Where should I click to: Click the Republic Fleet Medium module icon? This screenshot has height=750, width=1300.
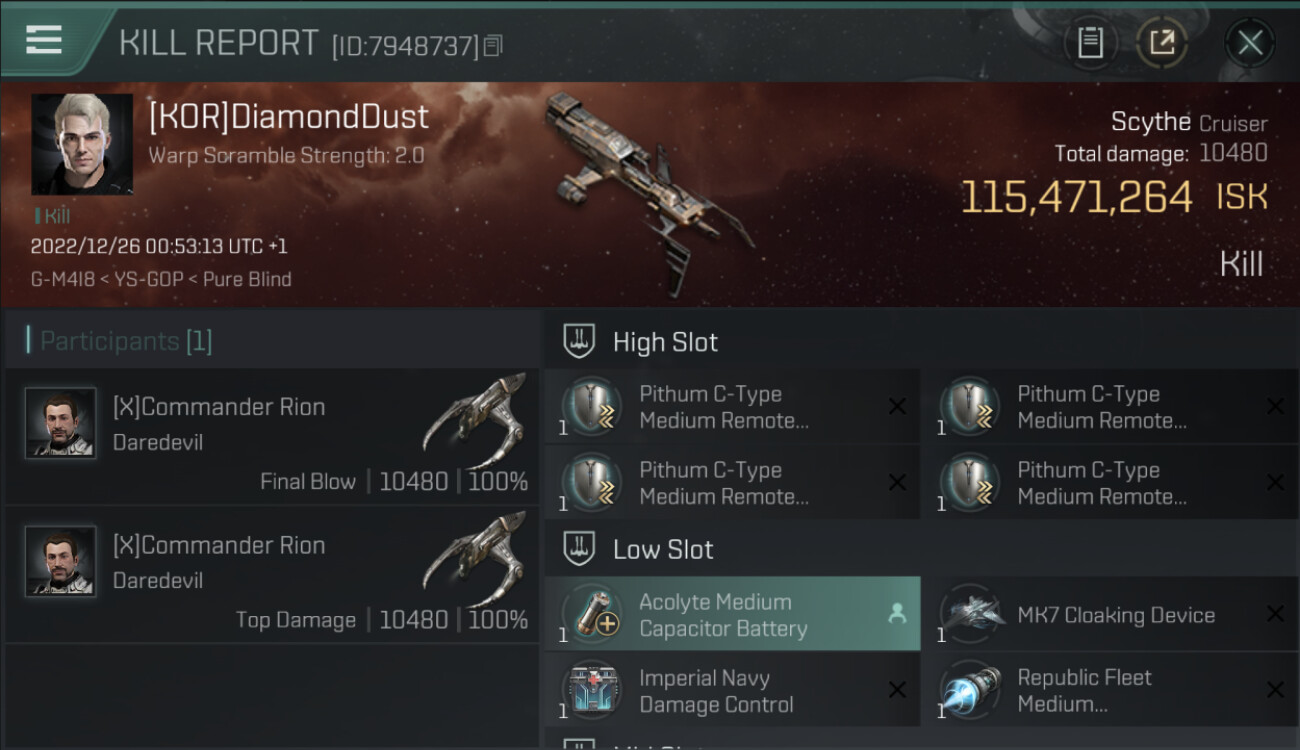point(969,690)
